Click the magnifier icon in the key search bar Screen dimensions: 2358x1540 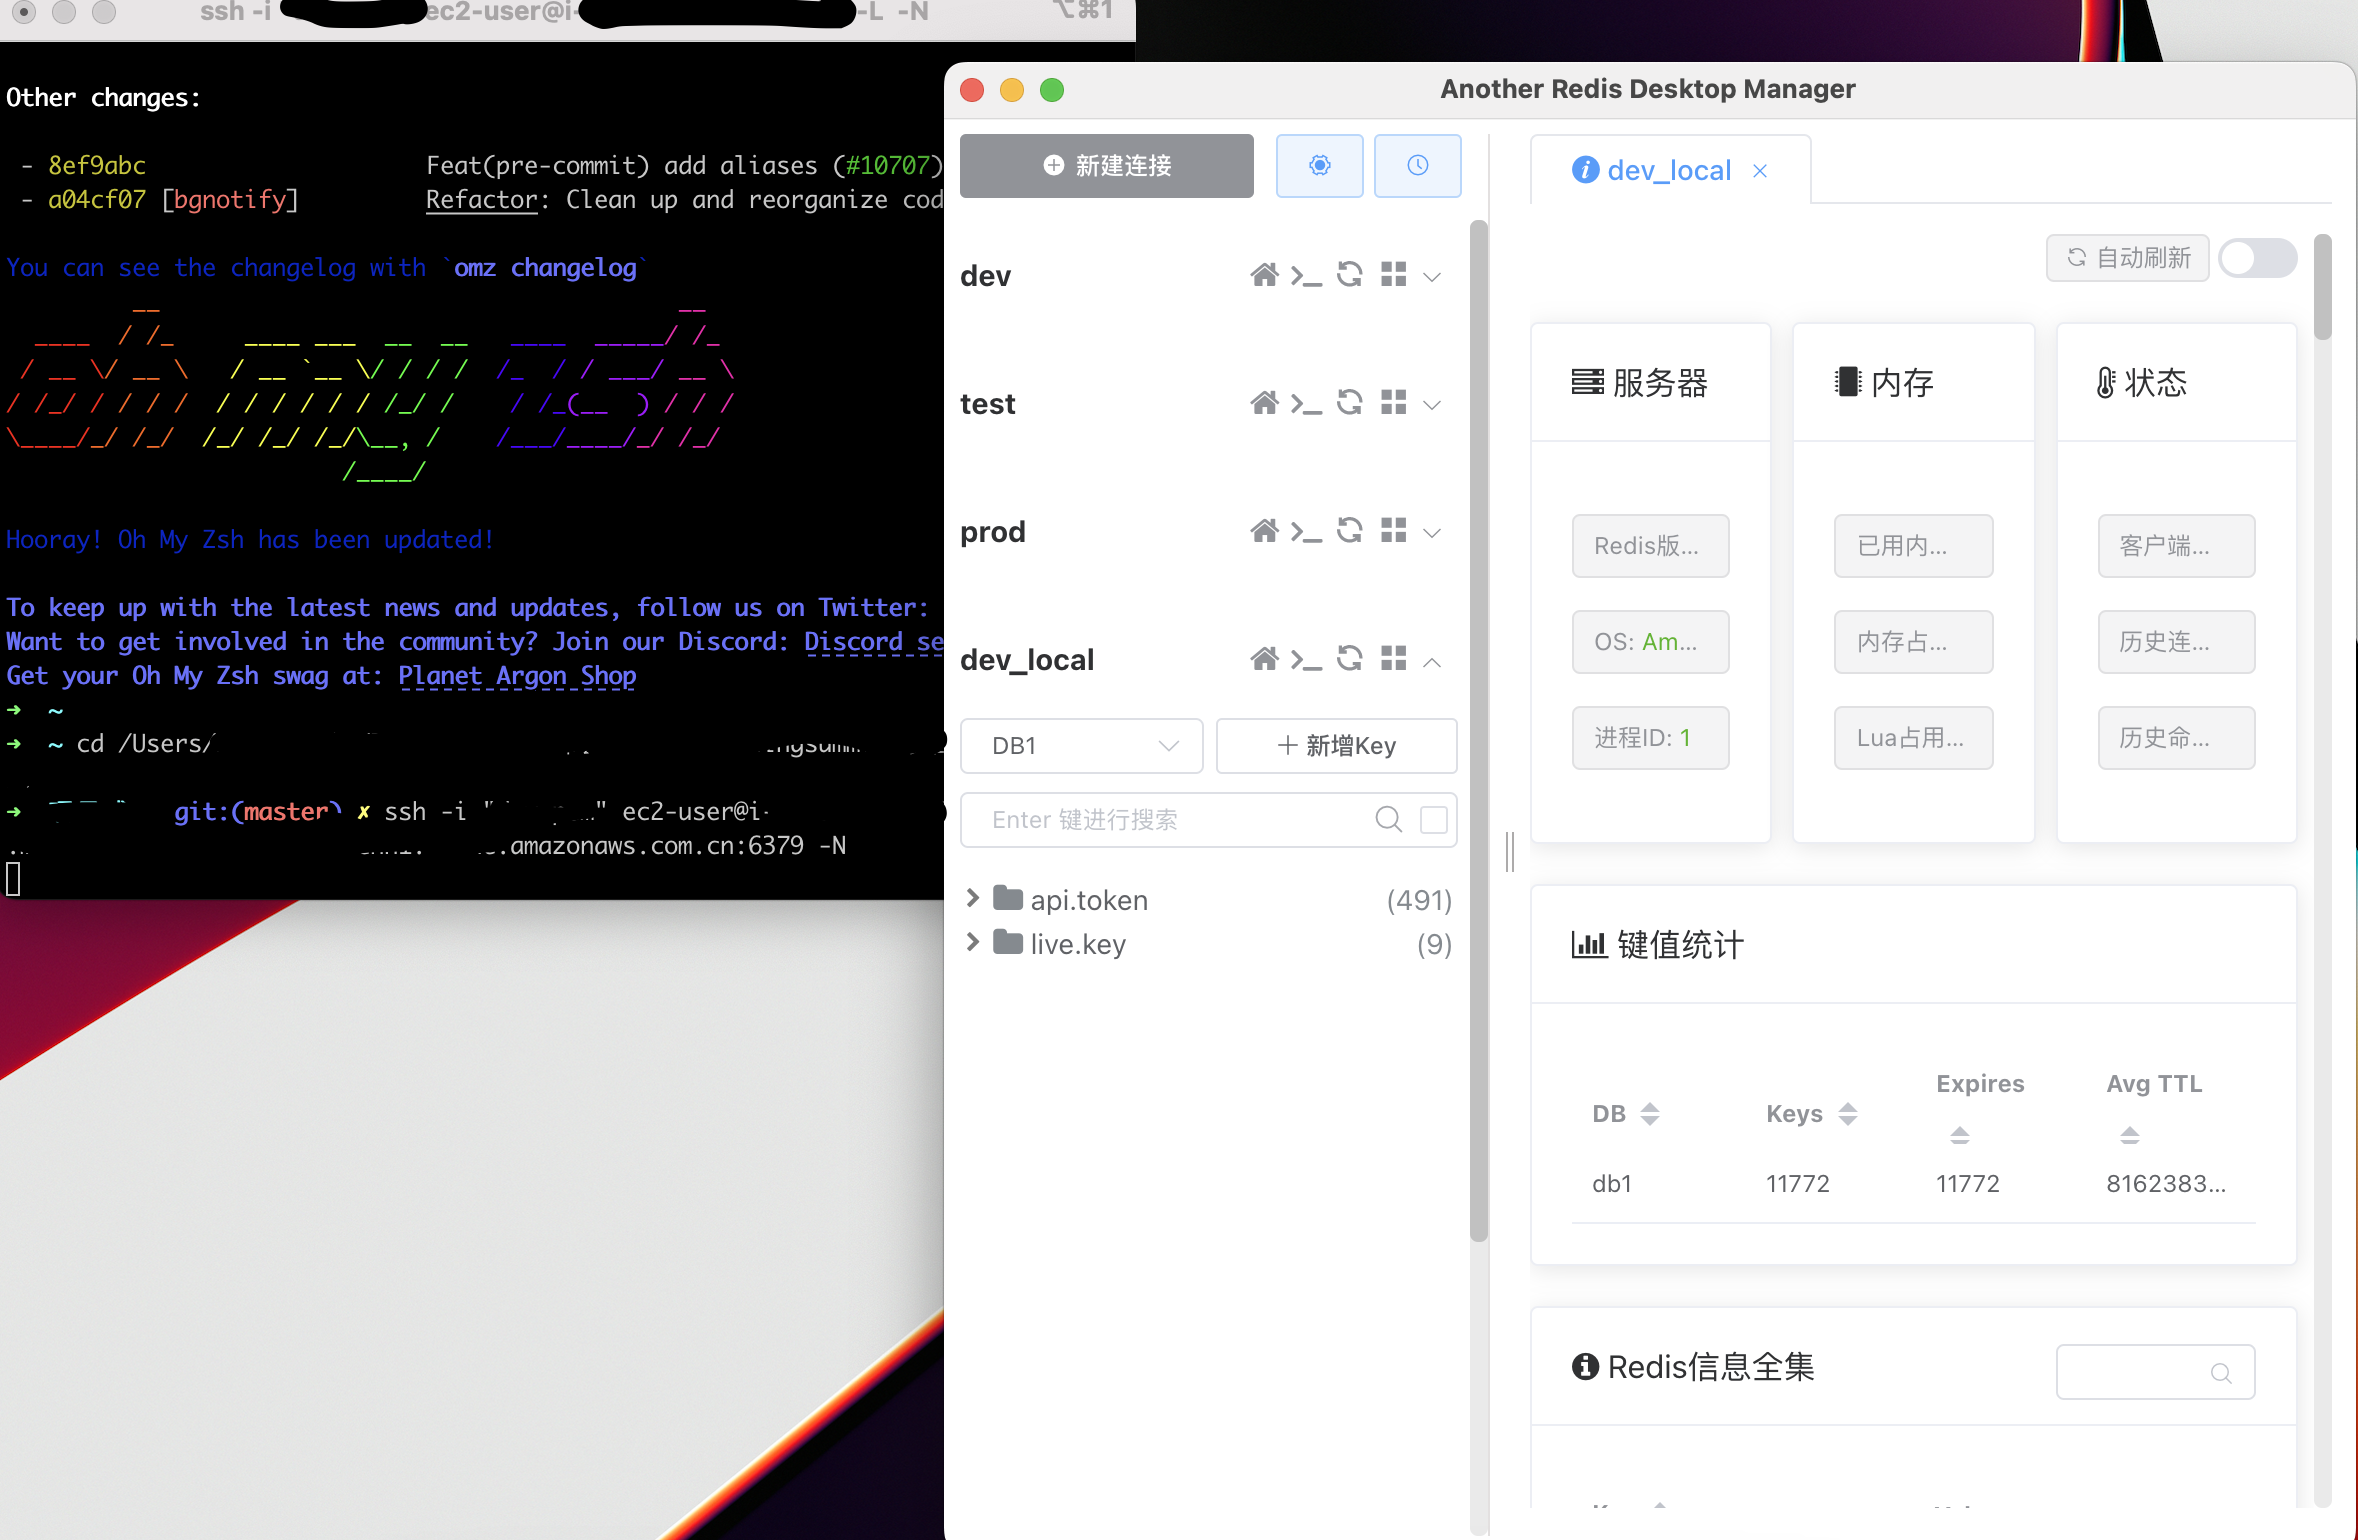[1388, 820]
